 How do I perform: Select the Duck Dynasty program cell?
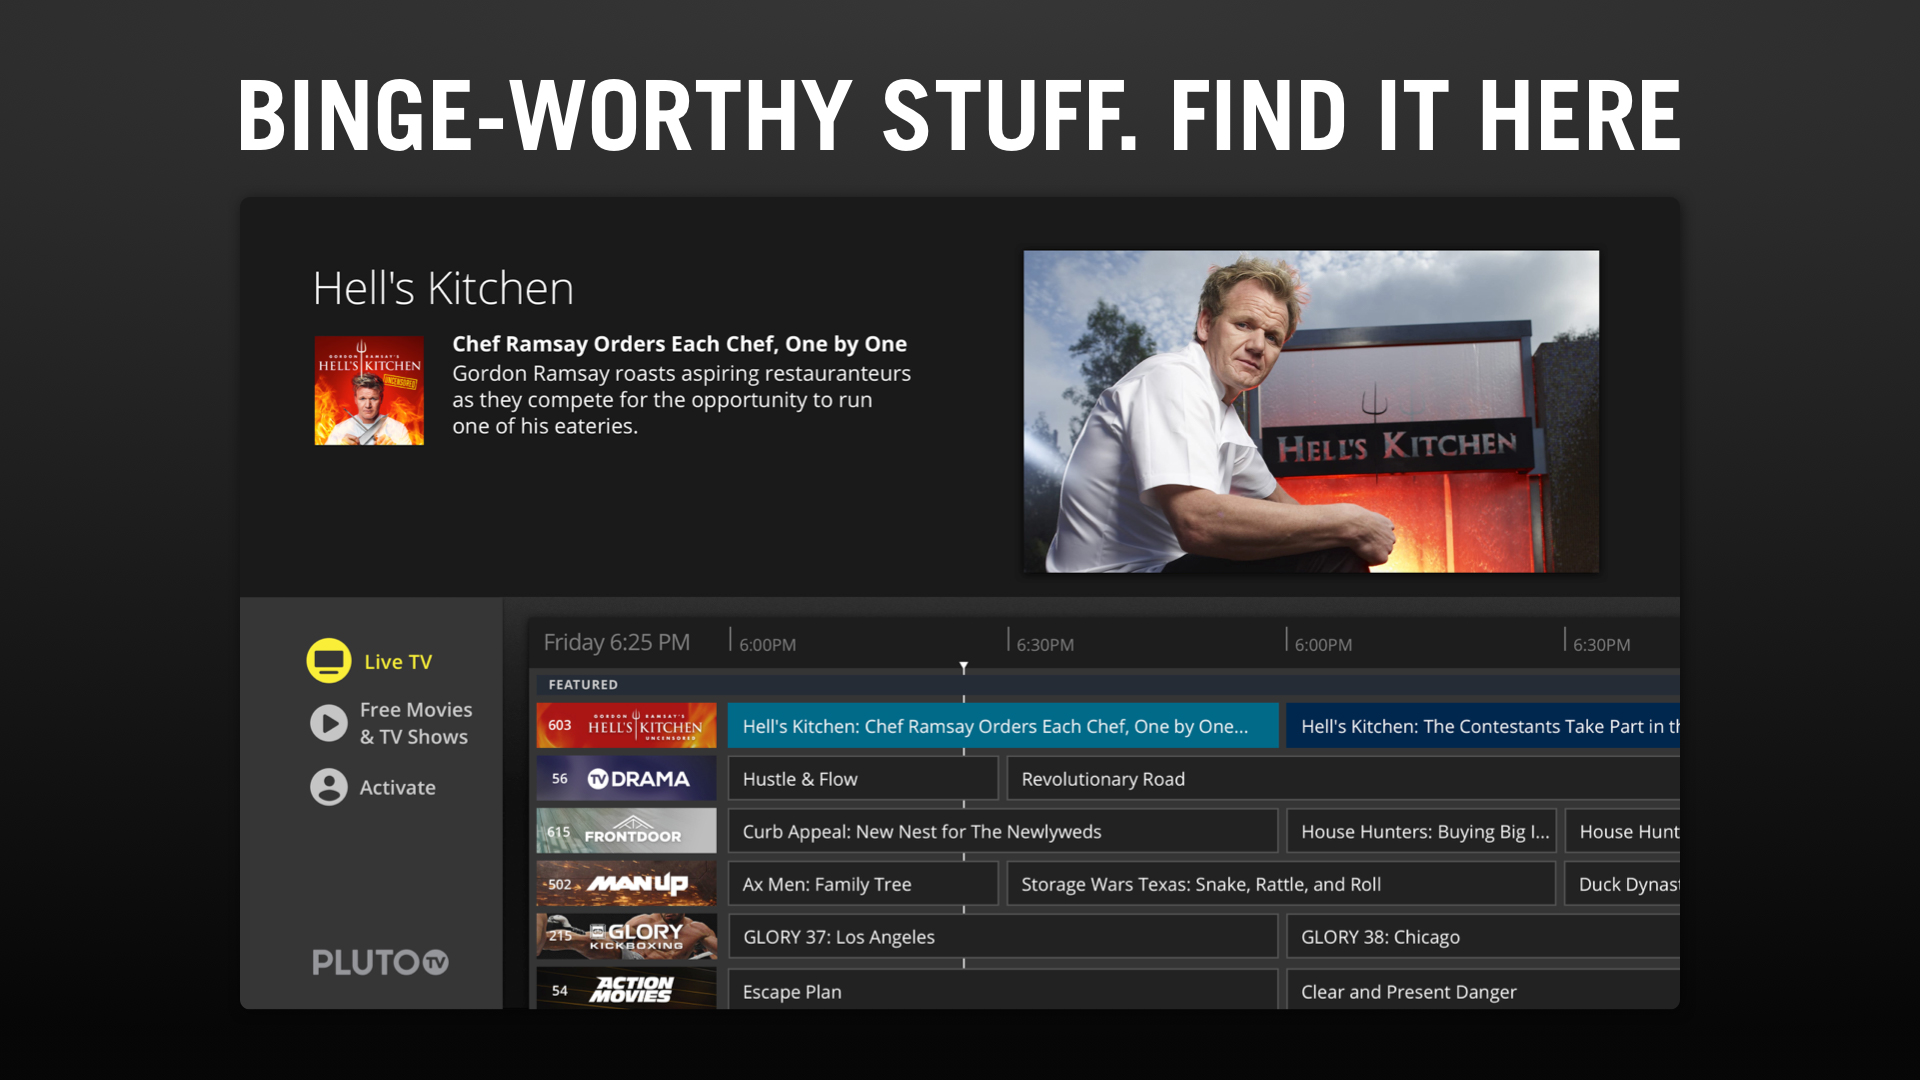point(1622,884)
